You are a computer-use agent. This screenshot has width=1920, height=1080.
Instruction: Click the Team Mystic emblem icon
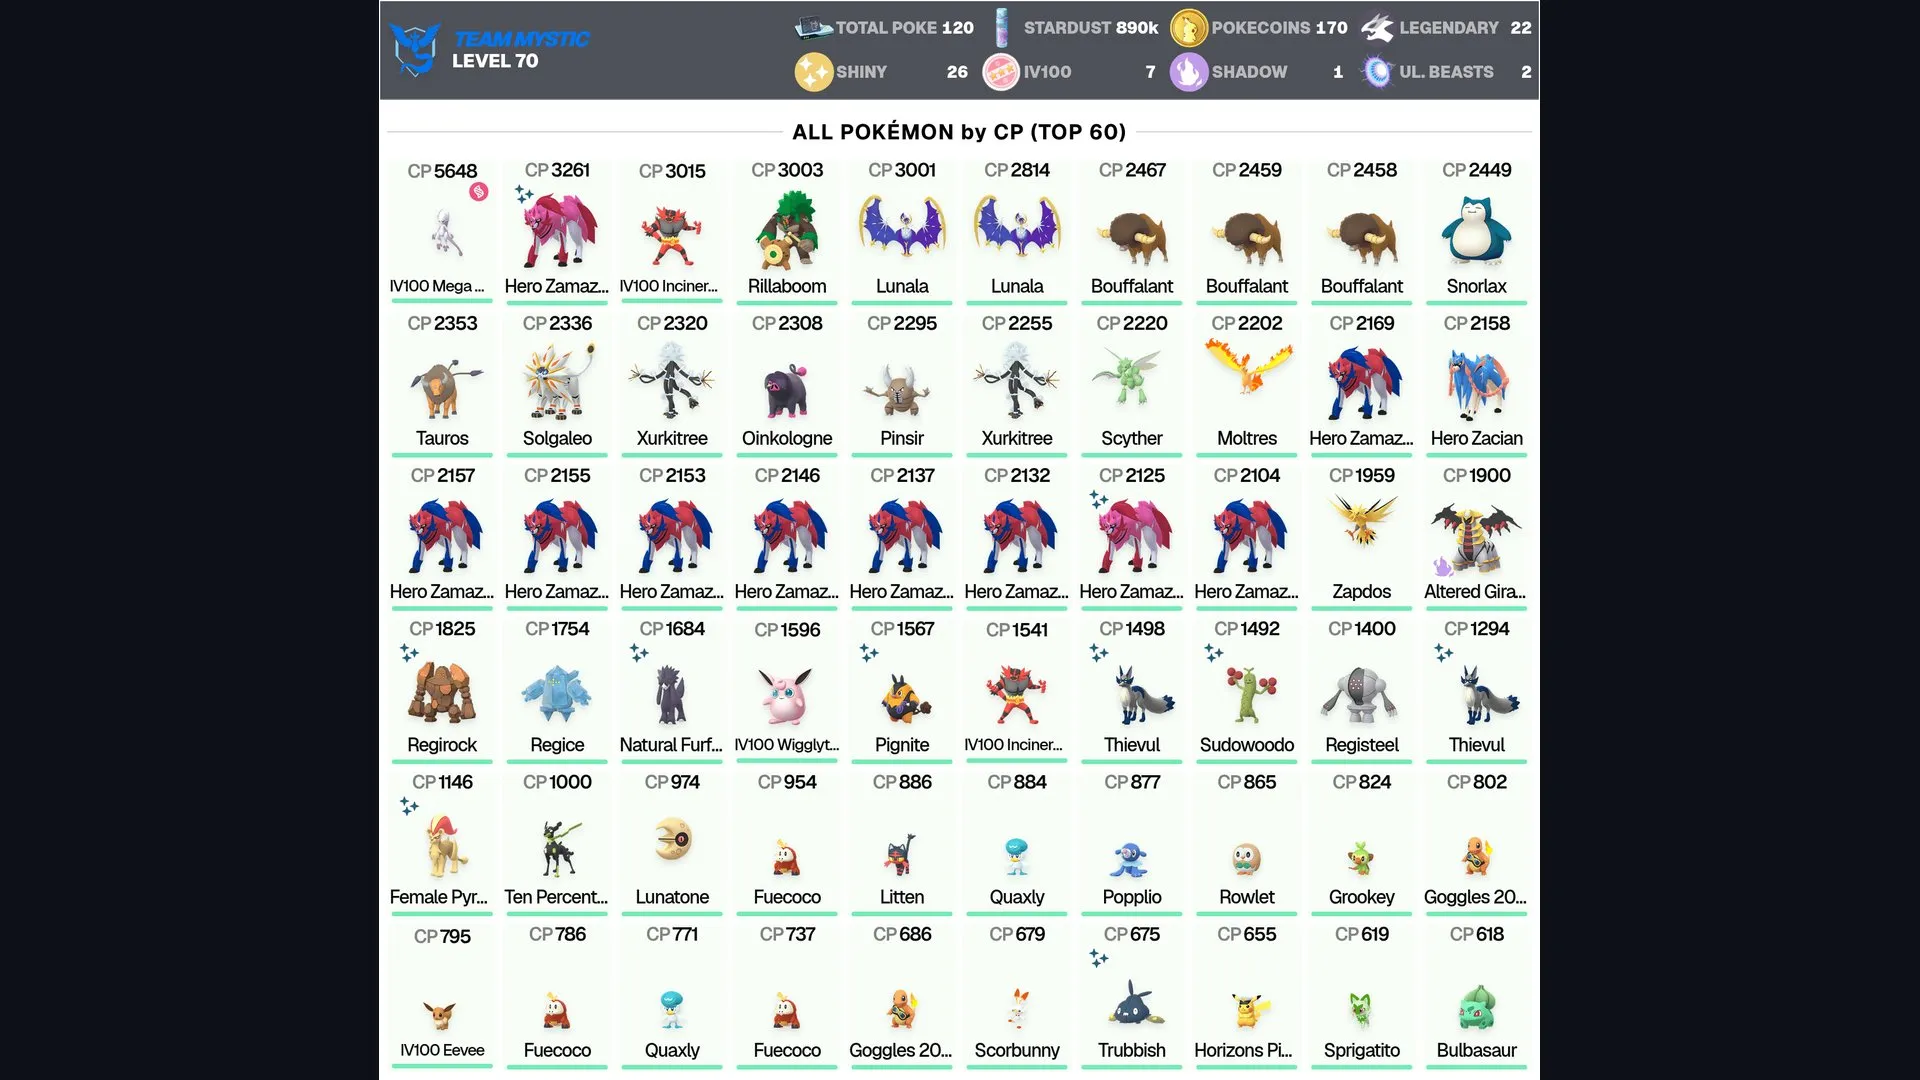(x=415, y=49)
